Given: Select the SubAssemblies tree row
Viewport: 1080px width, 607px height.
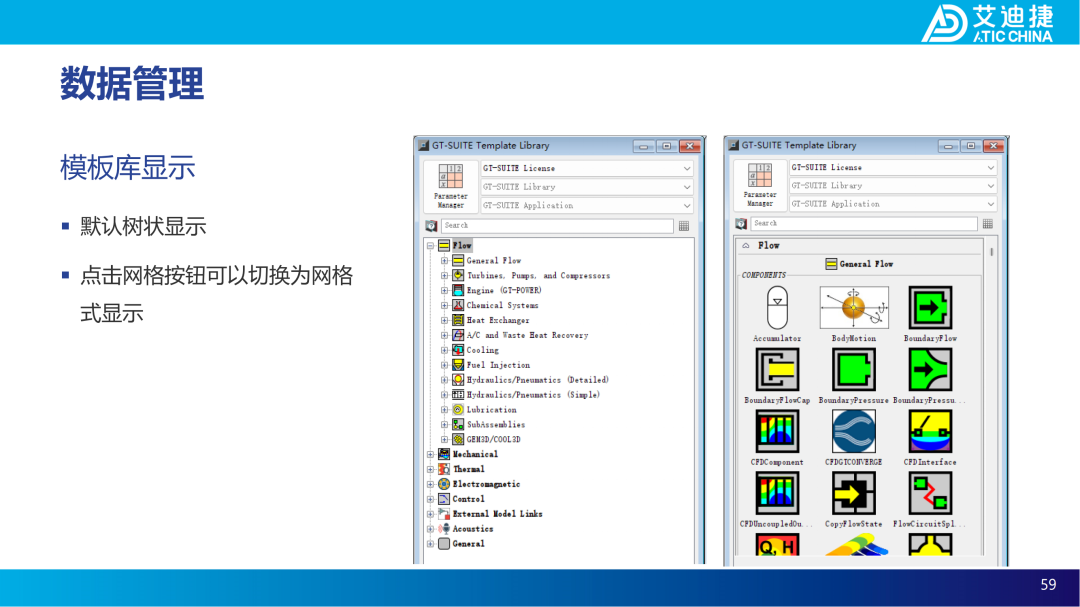Looking at the screenshot, I should coord(488,424).
